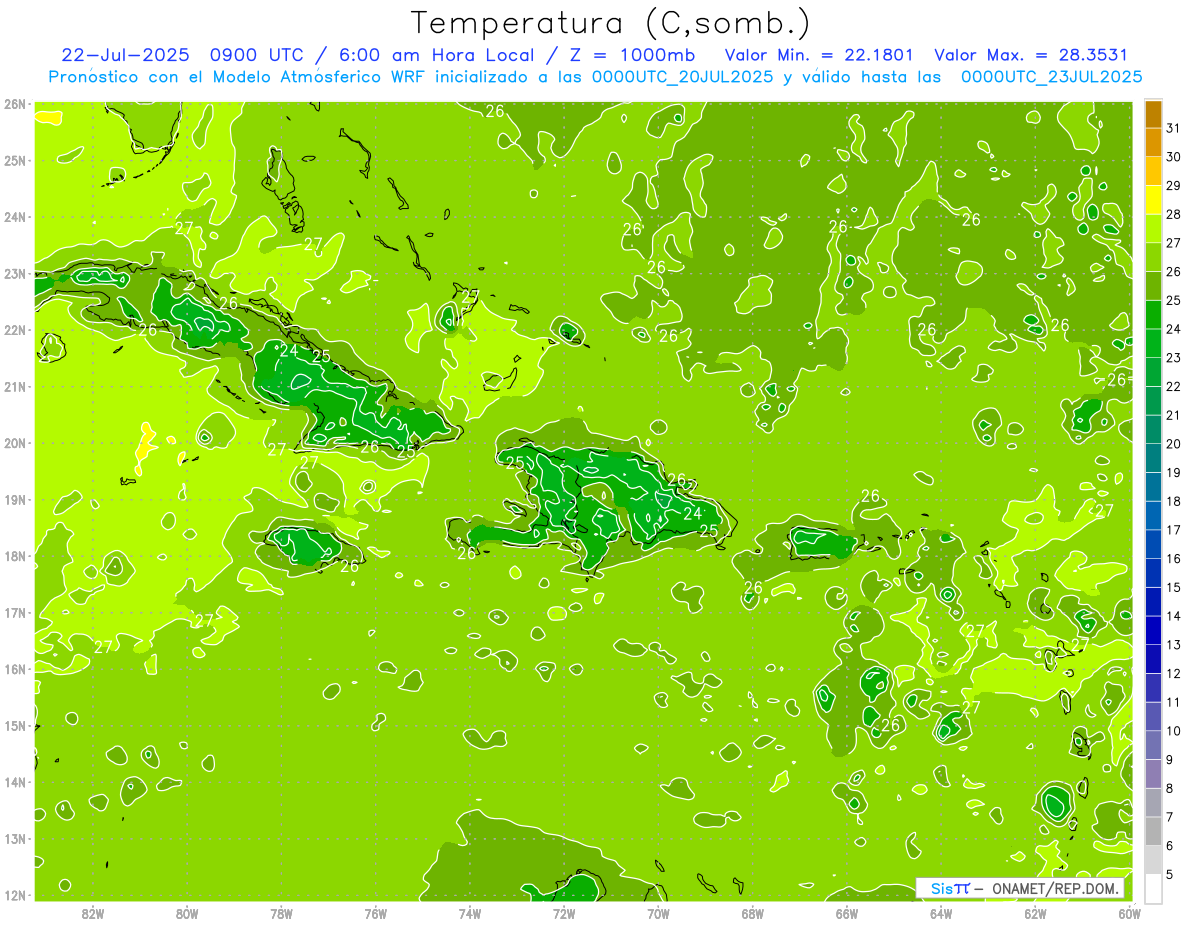
Task: Click the latitude axis label "14N"
Action: (14, 782)
